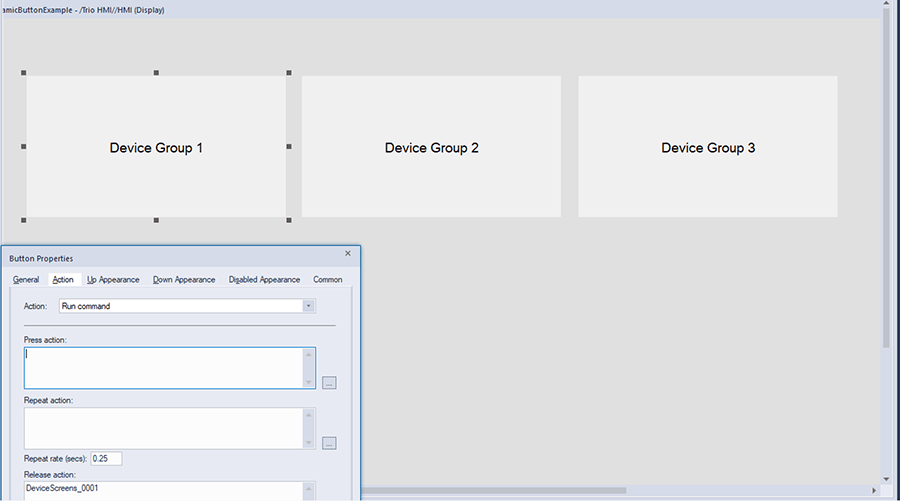Viewport: 900px width, 501px height.
Task: Click the display horizontal scrollbar thumb
Action: [x=494, y=491]
